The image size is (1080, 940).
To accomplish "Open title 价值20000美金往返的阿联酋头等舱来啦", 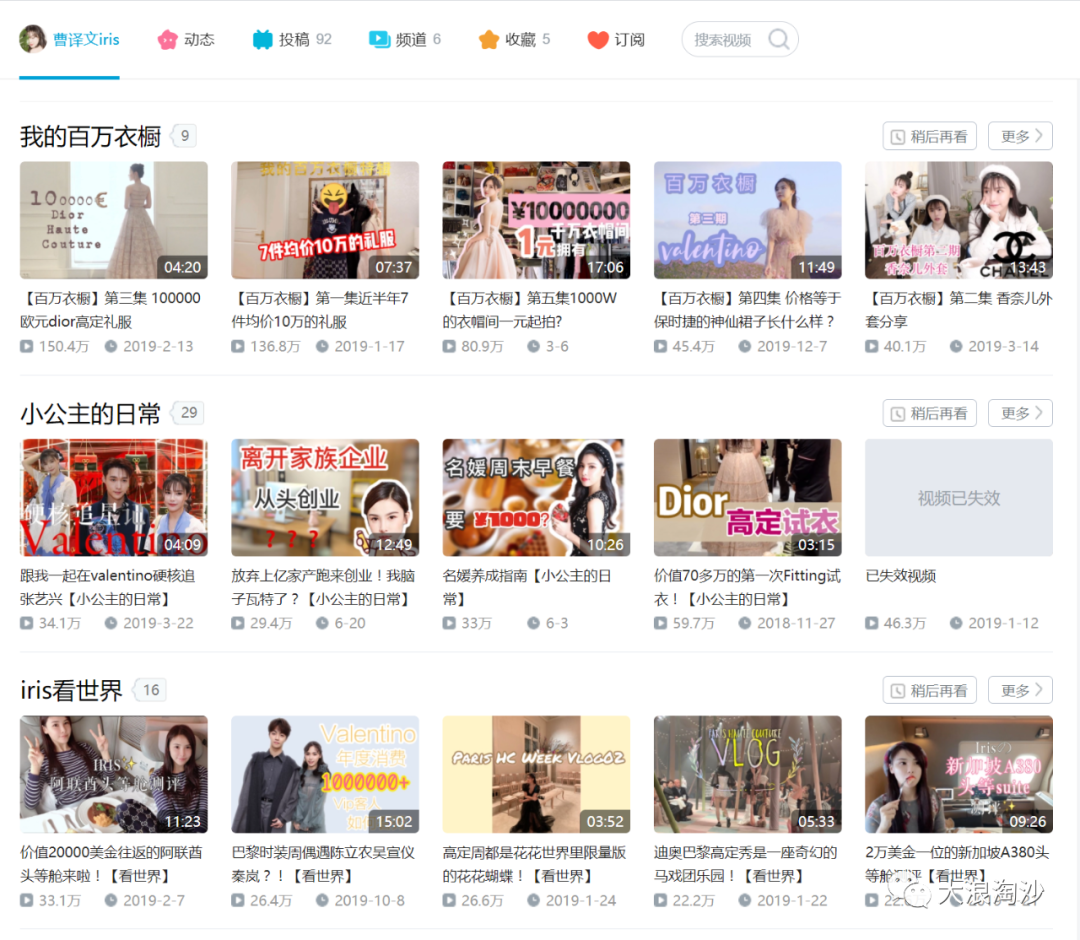I will 112,864.
